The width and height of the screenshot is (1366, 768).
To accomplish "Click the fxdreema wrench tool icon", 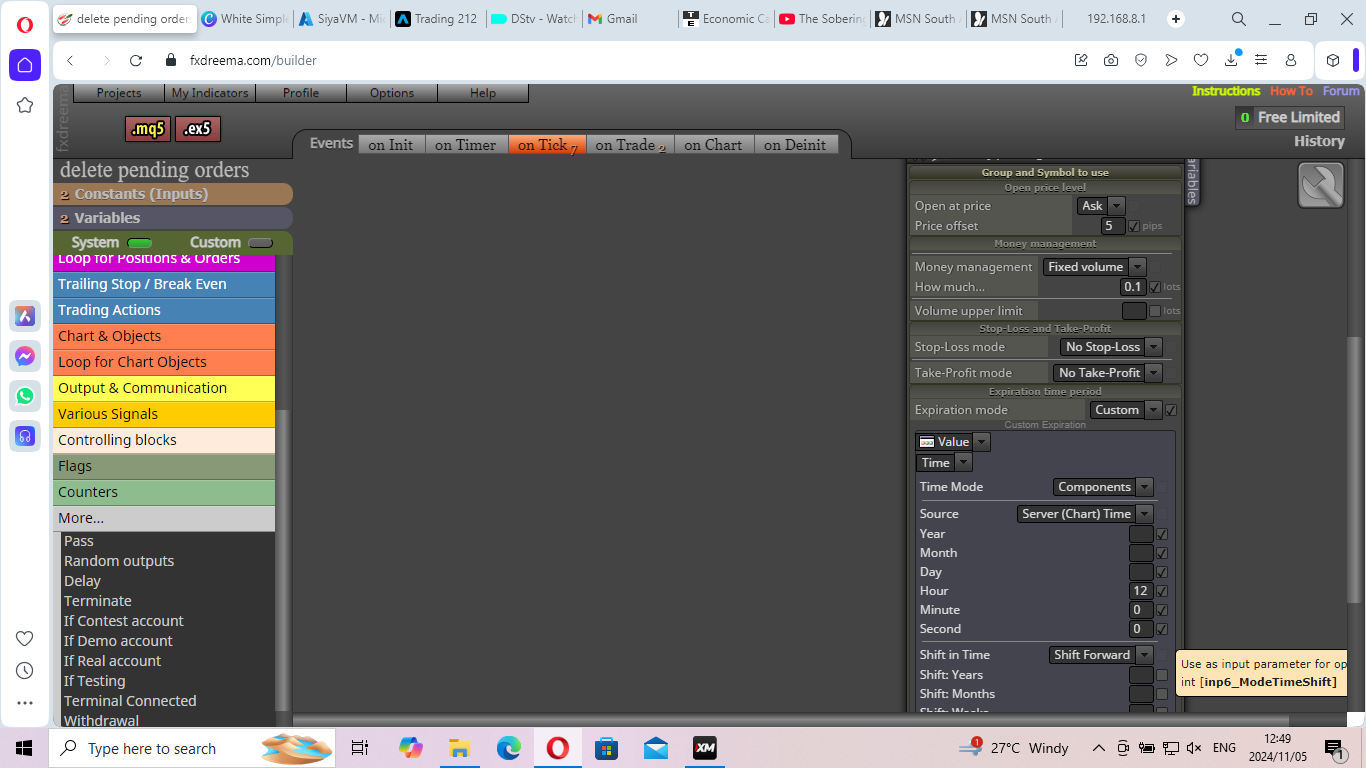I will tap(1321, 185).
